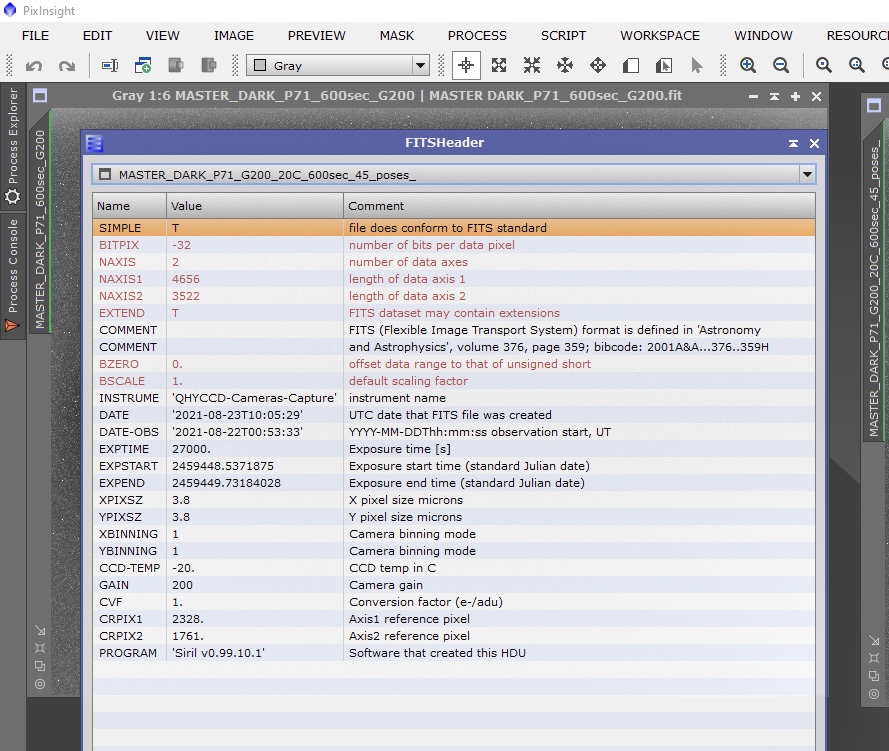Click the arrow pointer tool icon
Screen dimensions: 889x751
tap(697, 65)
